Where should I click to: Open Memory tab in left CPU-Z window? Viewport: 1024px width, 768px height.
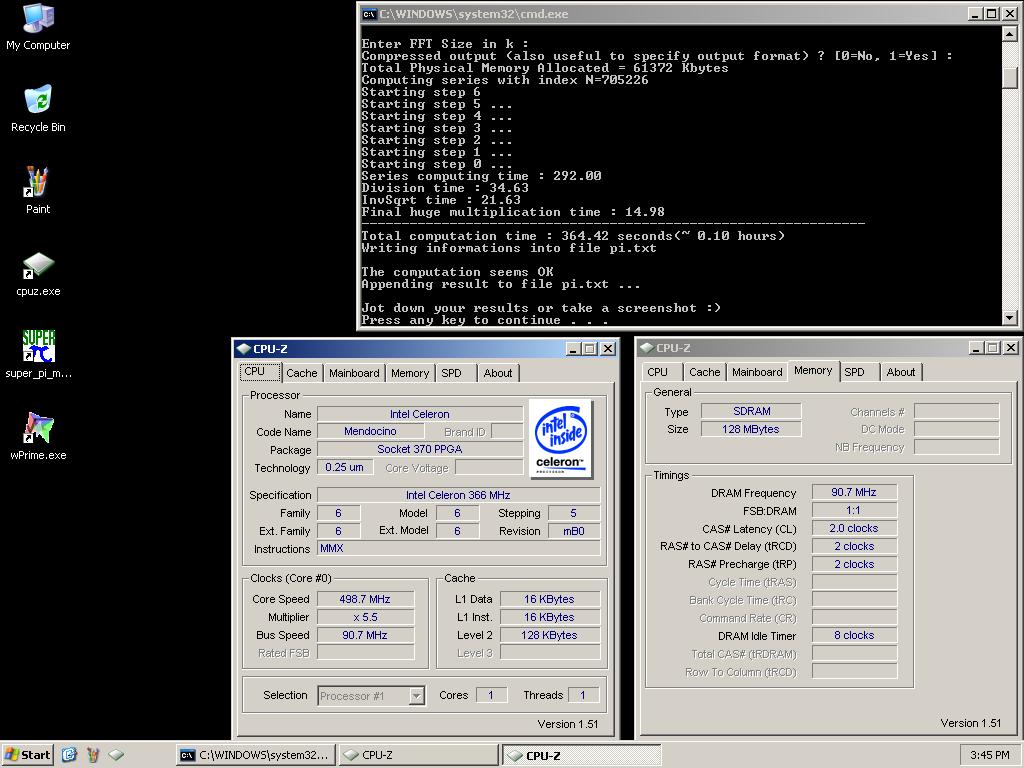(x=410, y=373)
